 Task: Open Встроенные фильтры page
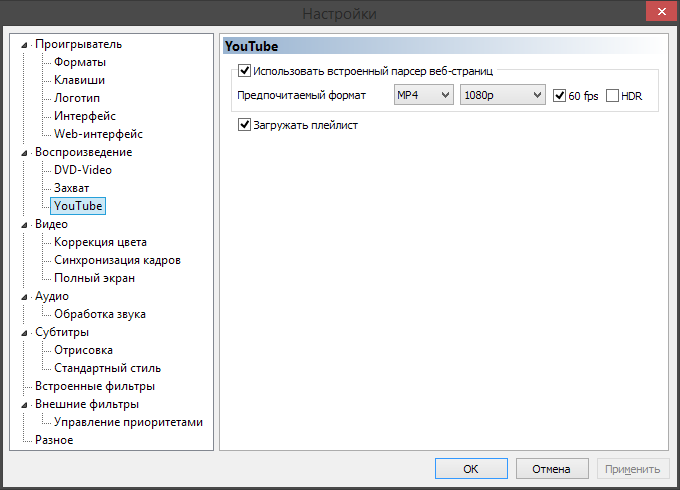(x=94, y=386)
